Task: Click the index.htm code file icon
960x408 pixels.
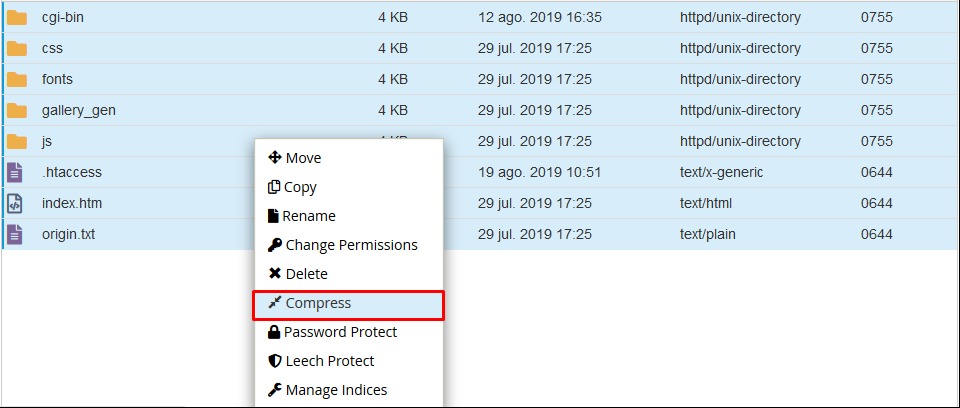Action: tap(15, 203)
